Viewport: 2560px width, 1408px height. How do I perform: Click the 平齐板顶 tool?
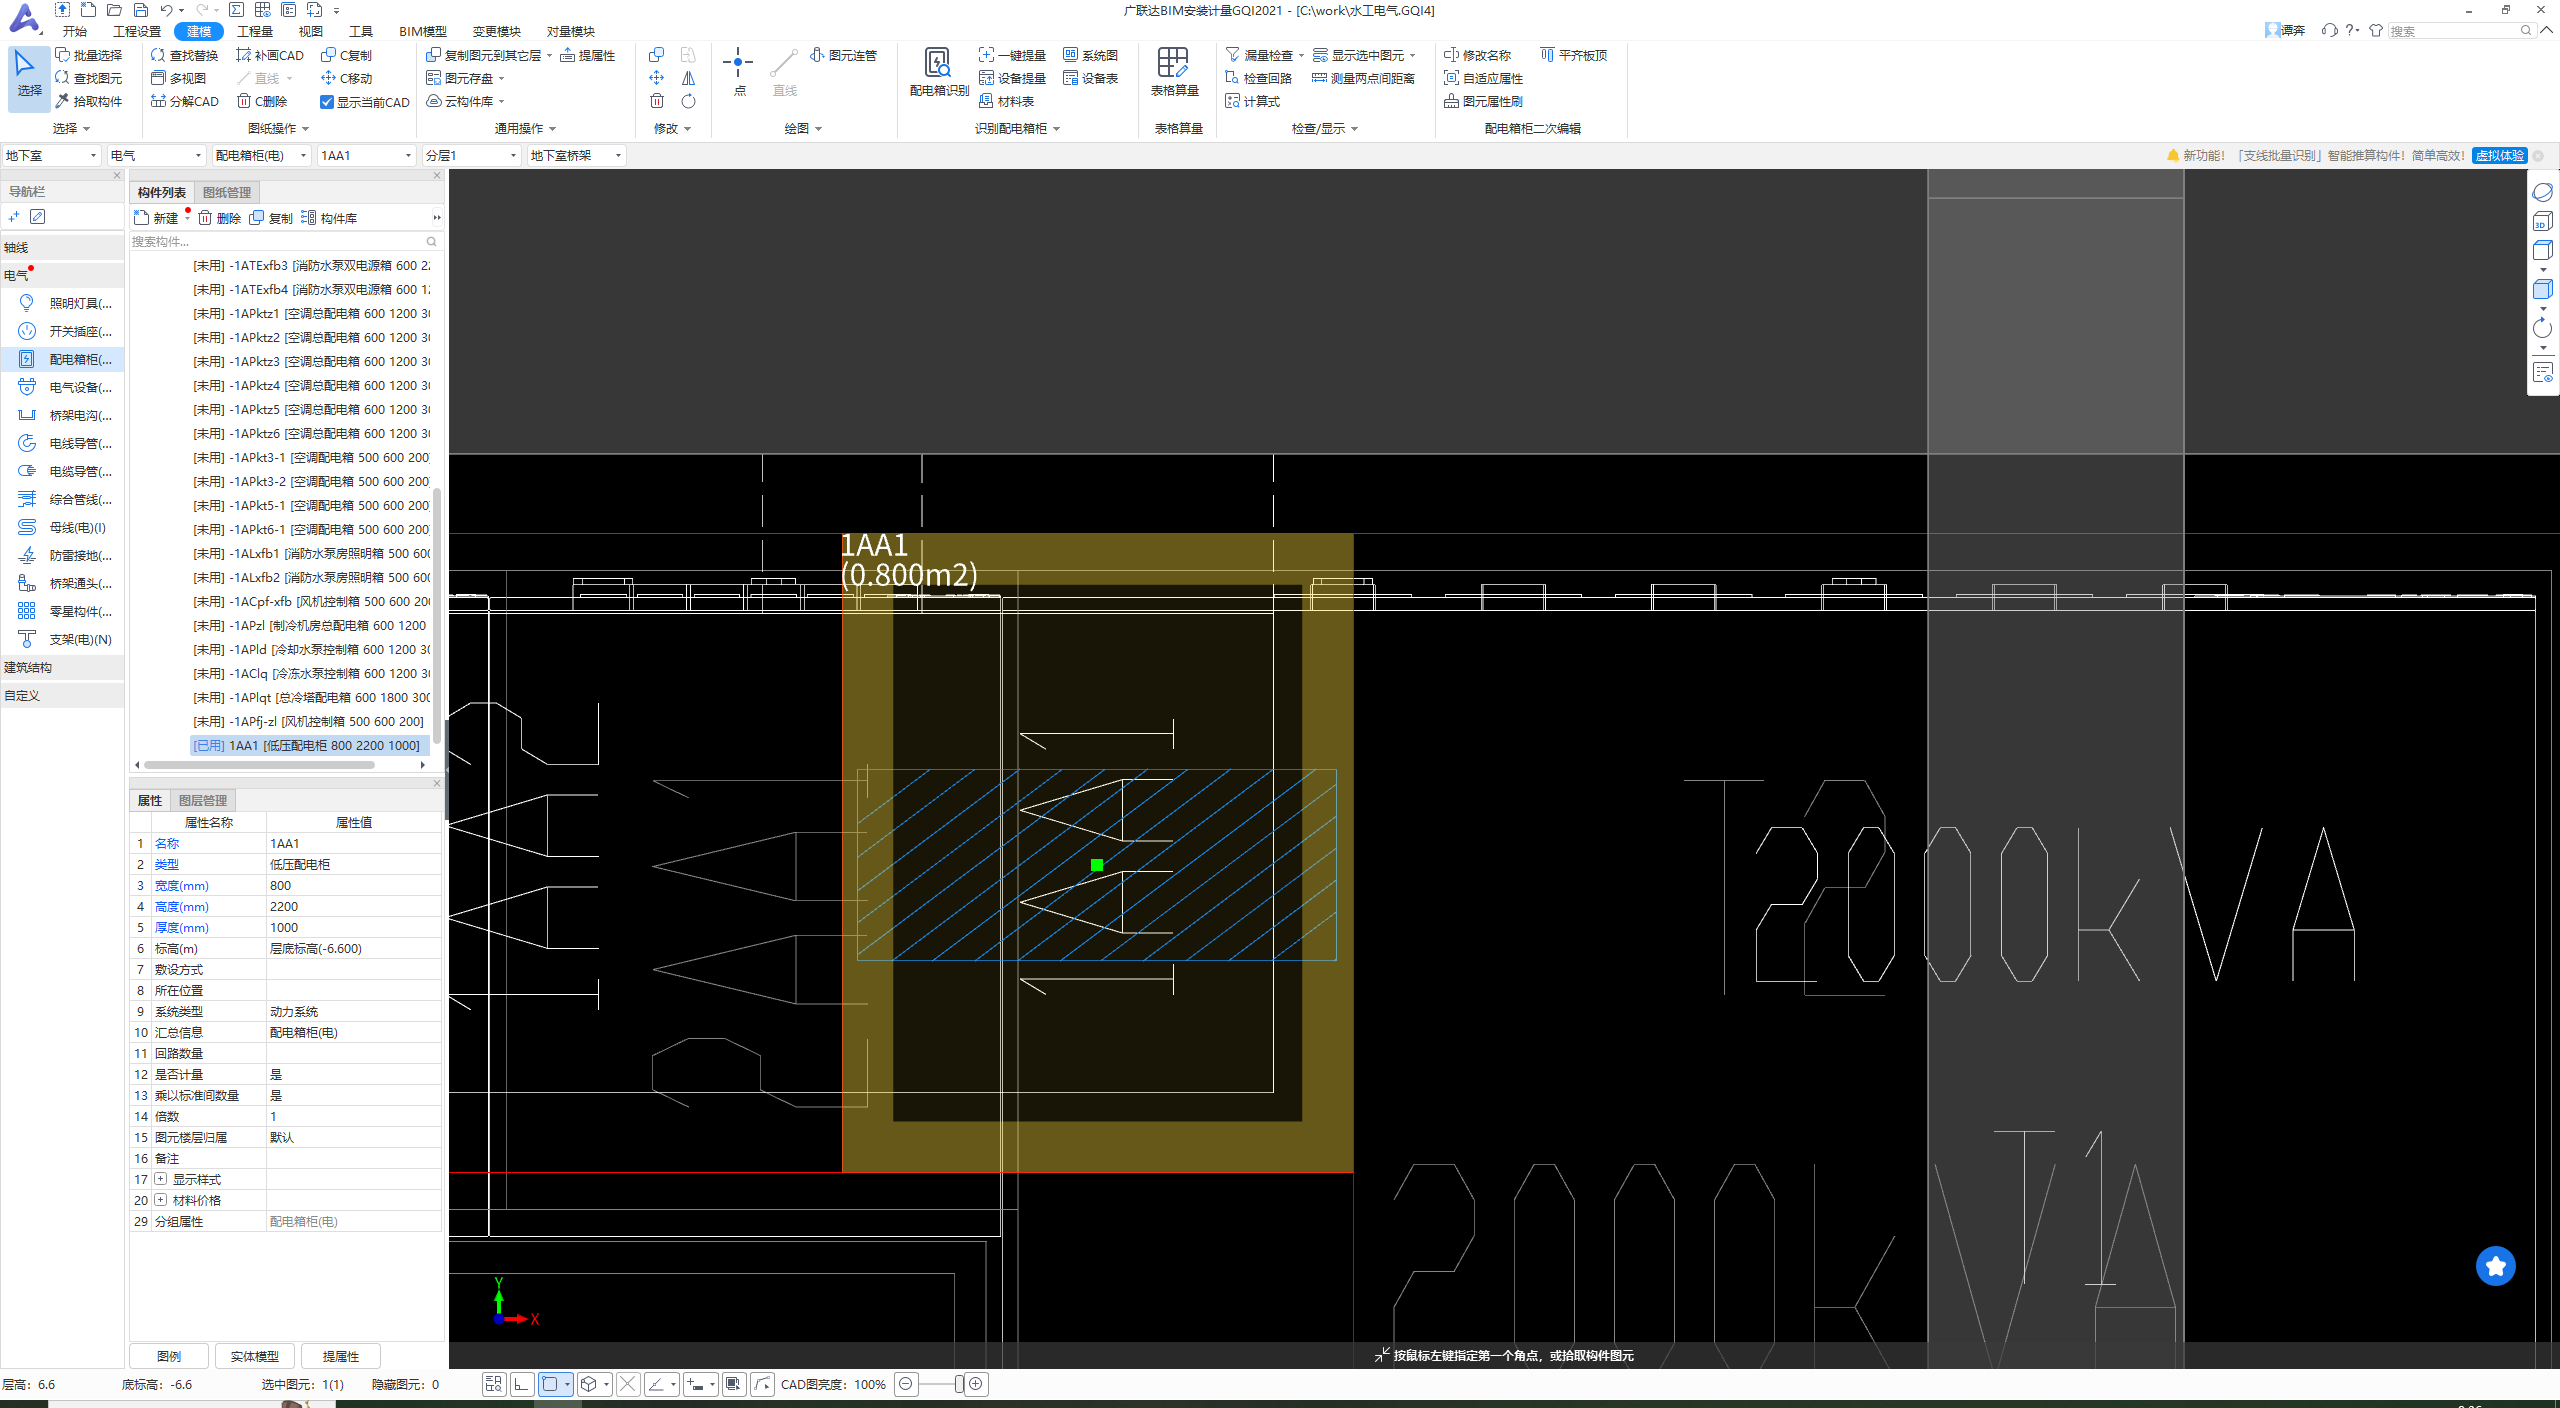(1574, 55)
